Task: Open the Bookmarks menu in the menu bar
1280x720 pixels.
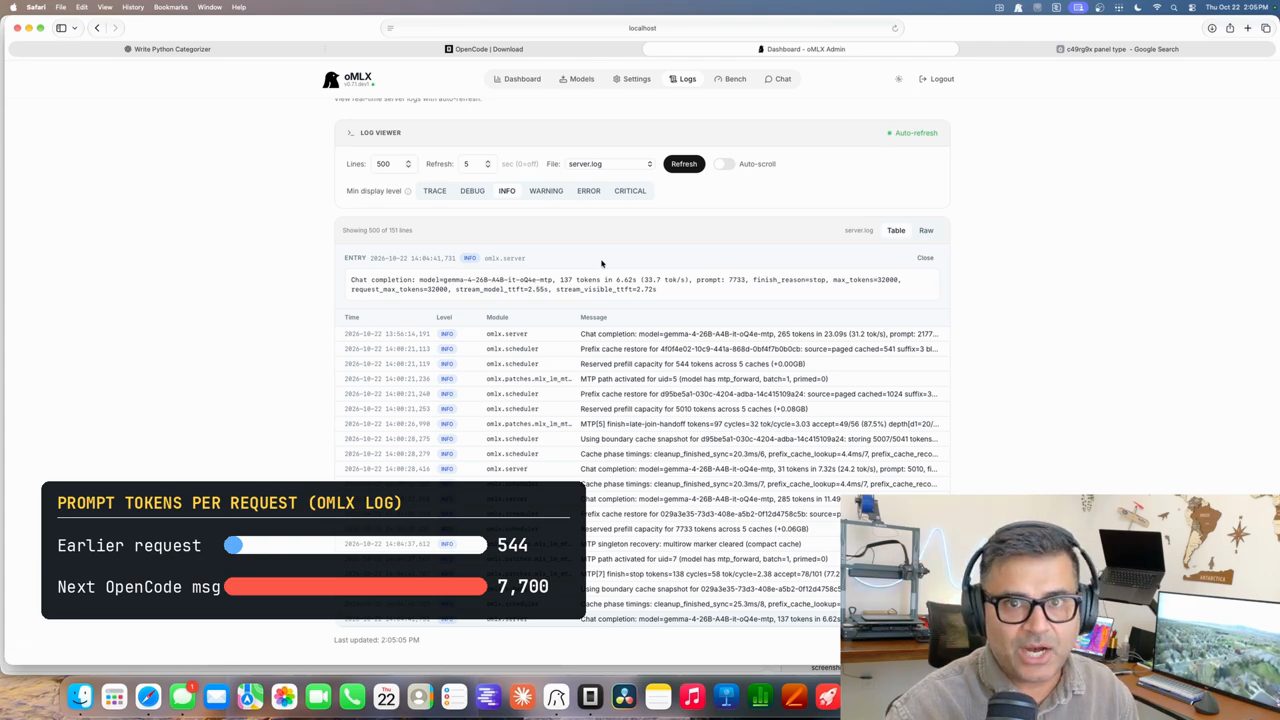Action: click(x=171, y=7)
